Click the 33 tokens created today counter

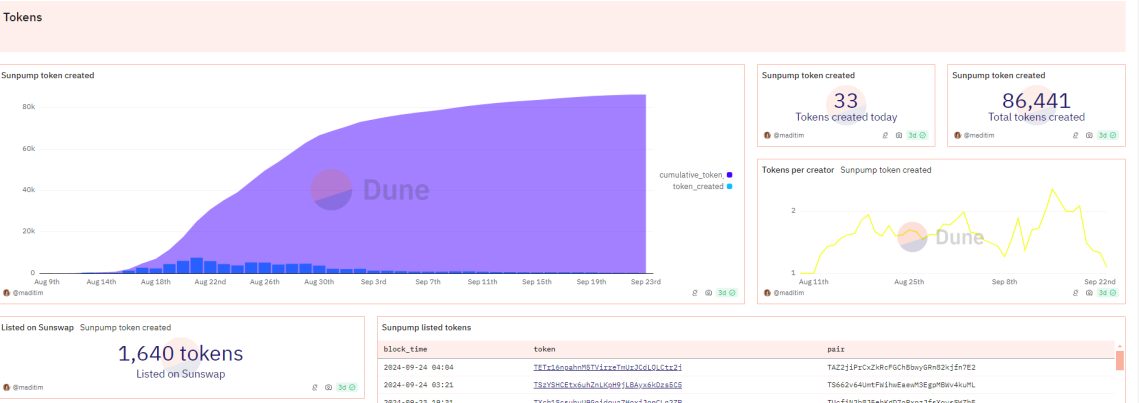846,101
